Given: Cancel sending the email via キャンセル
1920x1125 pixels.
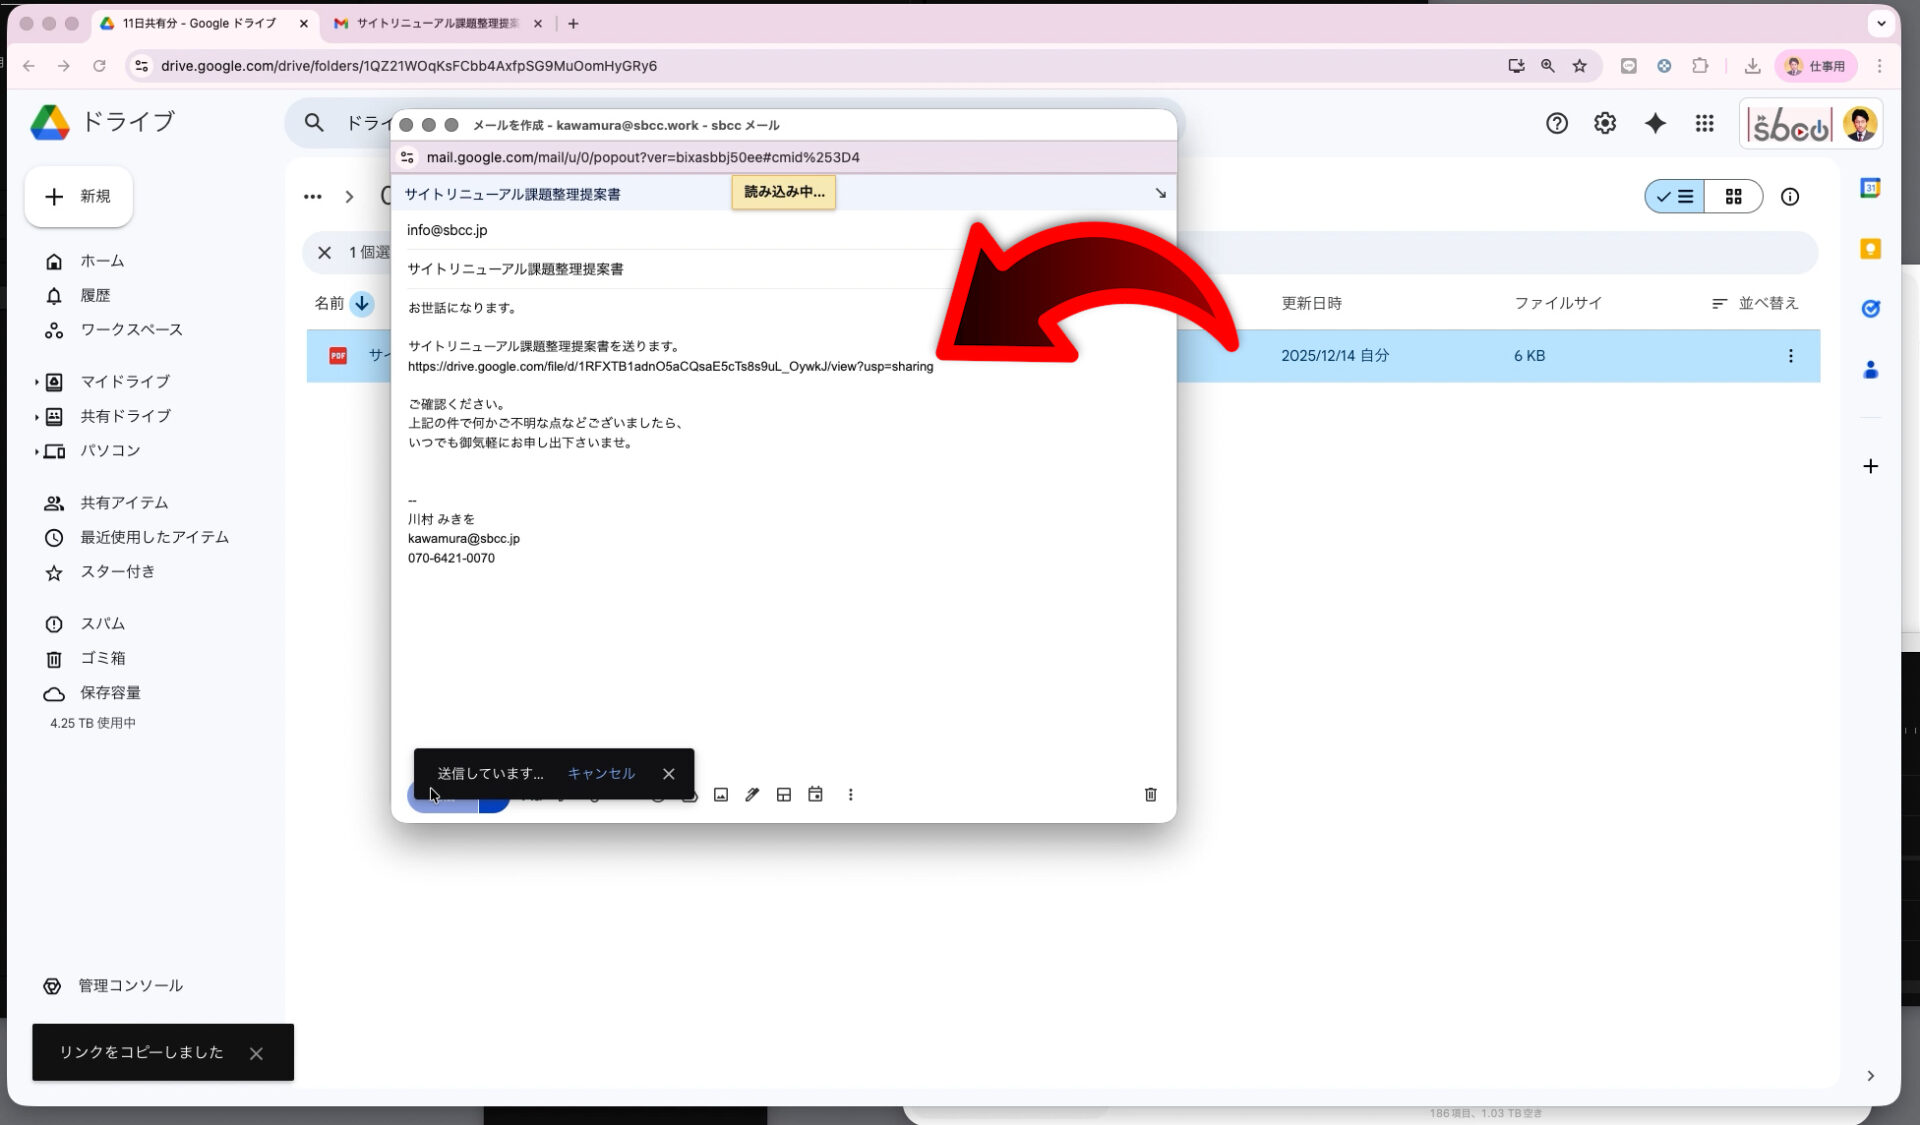Looking at the screenshot, I should point(600,773).
